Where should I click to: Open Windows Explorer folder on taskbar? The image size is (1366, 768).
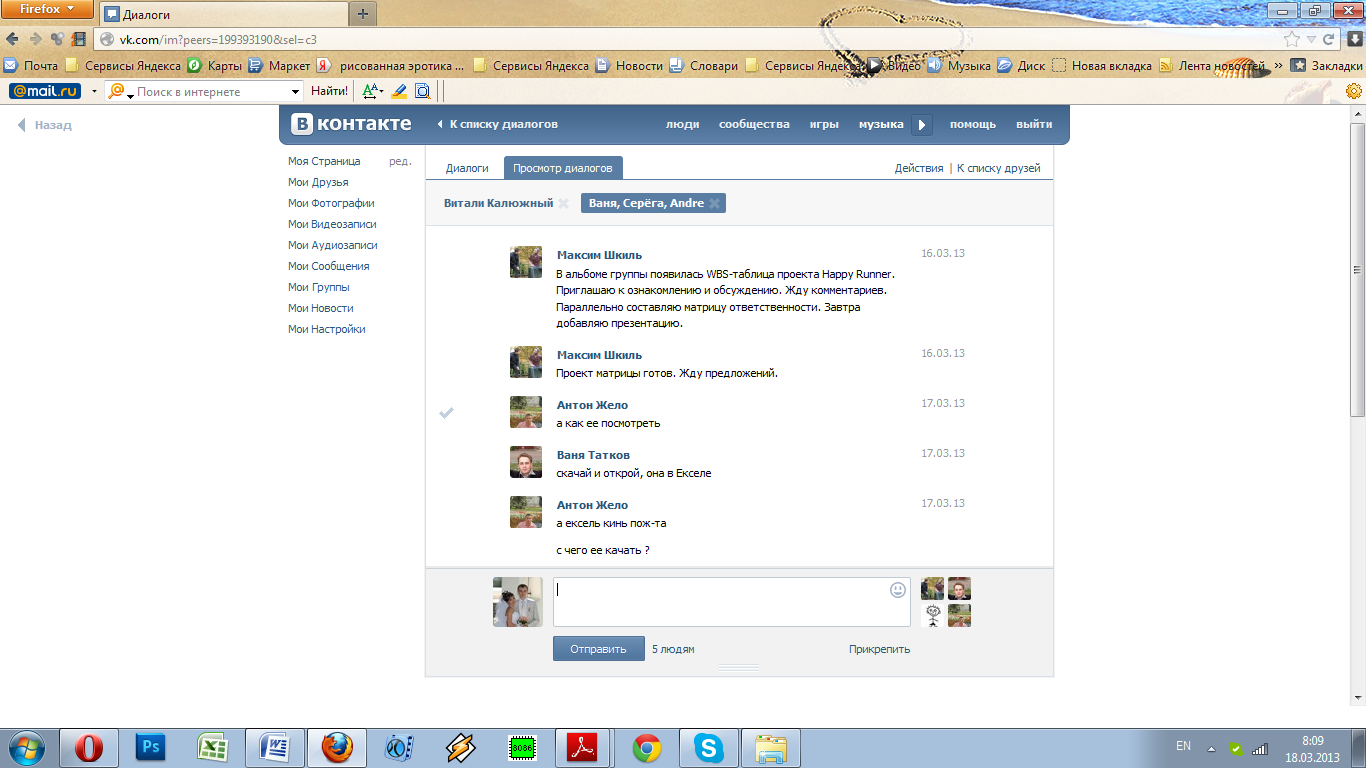771,747
